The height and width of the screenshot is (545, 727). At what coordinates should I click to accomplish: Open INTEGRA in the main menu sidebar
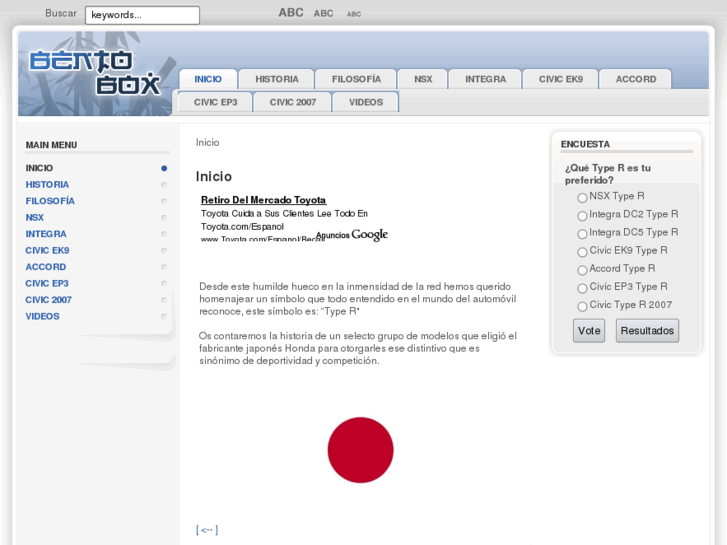click(46, 234)
